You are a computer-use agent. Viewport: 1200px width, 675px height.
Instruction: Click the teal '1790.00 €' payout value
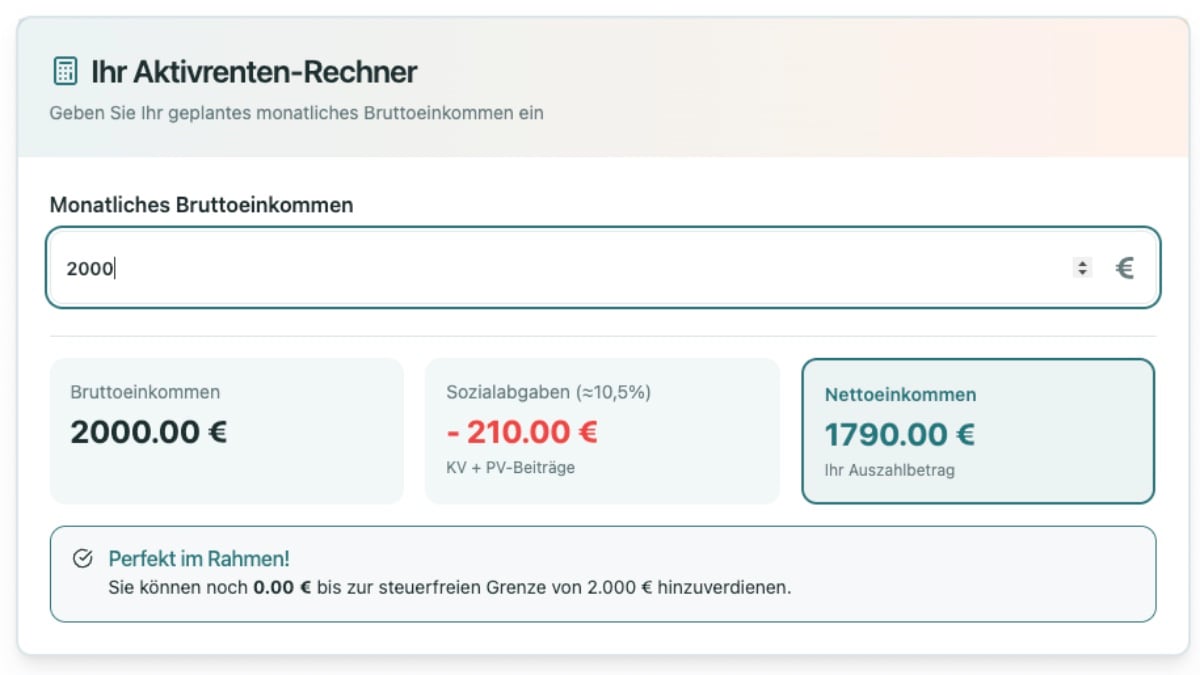coord(899,434)
